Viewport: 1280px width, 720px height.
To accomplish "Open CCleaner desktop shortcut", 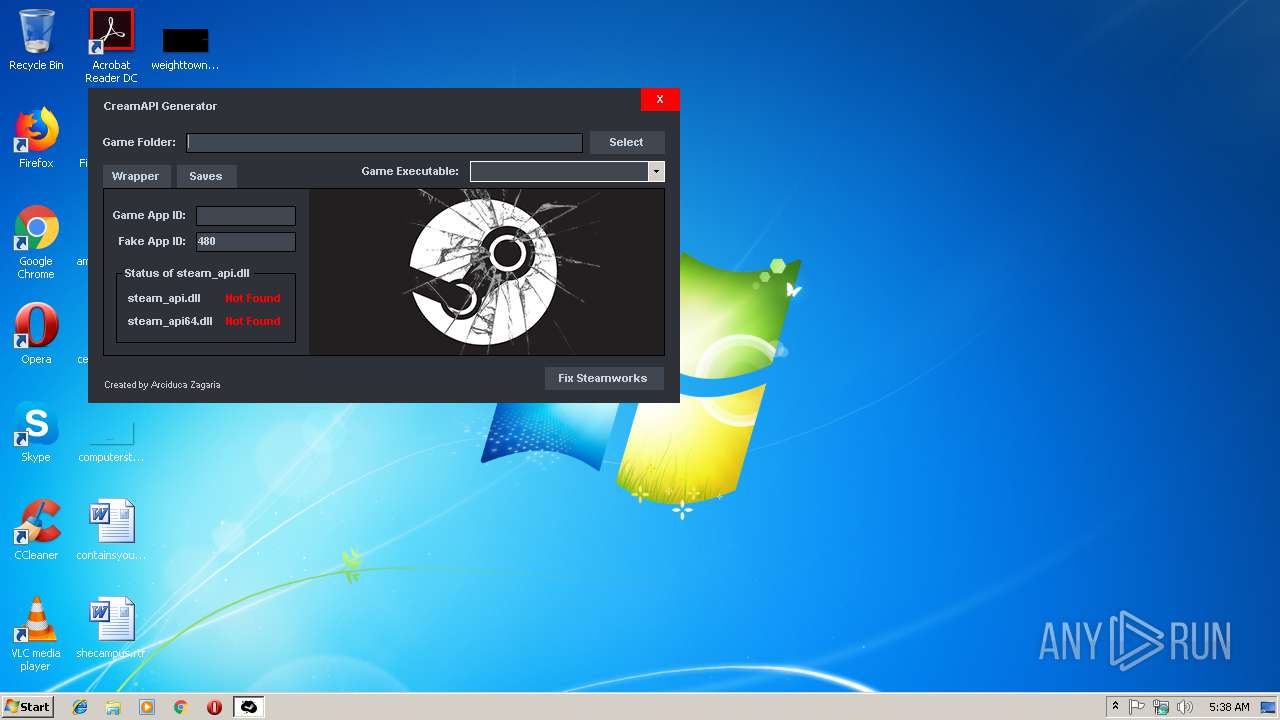I will coord(36,530).
